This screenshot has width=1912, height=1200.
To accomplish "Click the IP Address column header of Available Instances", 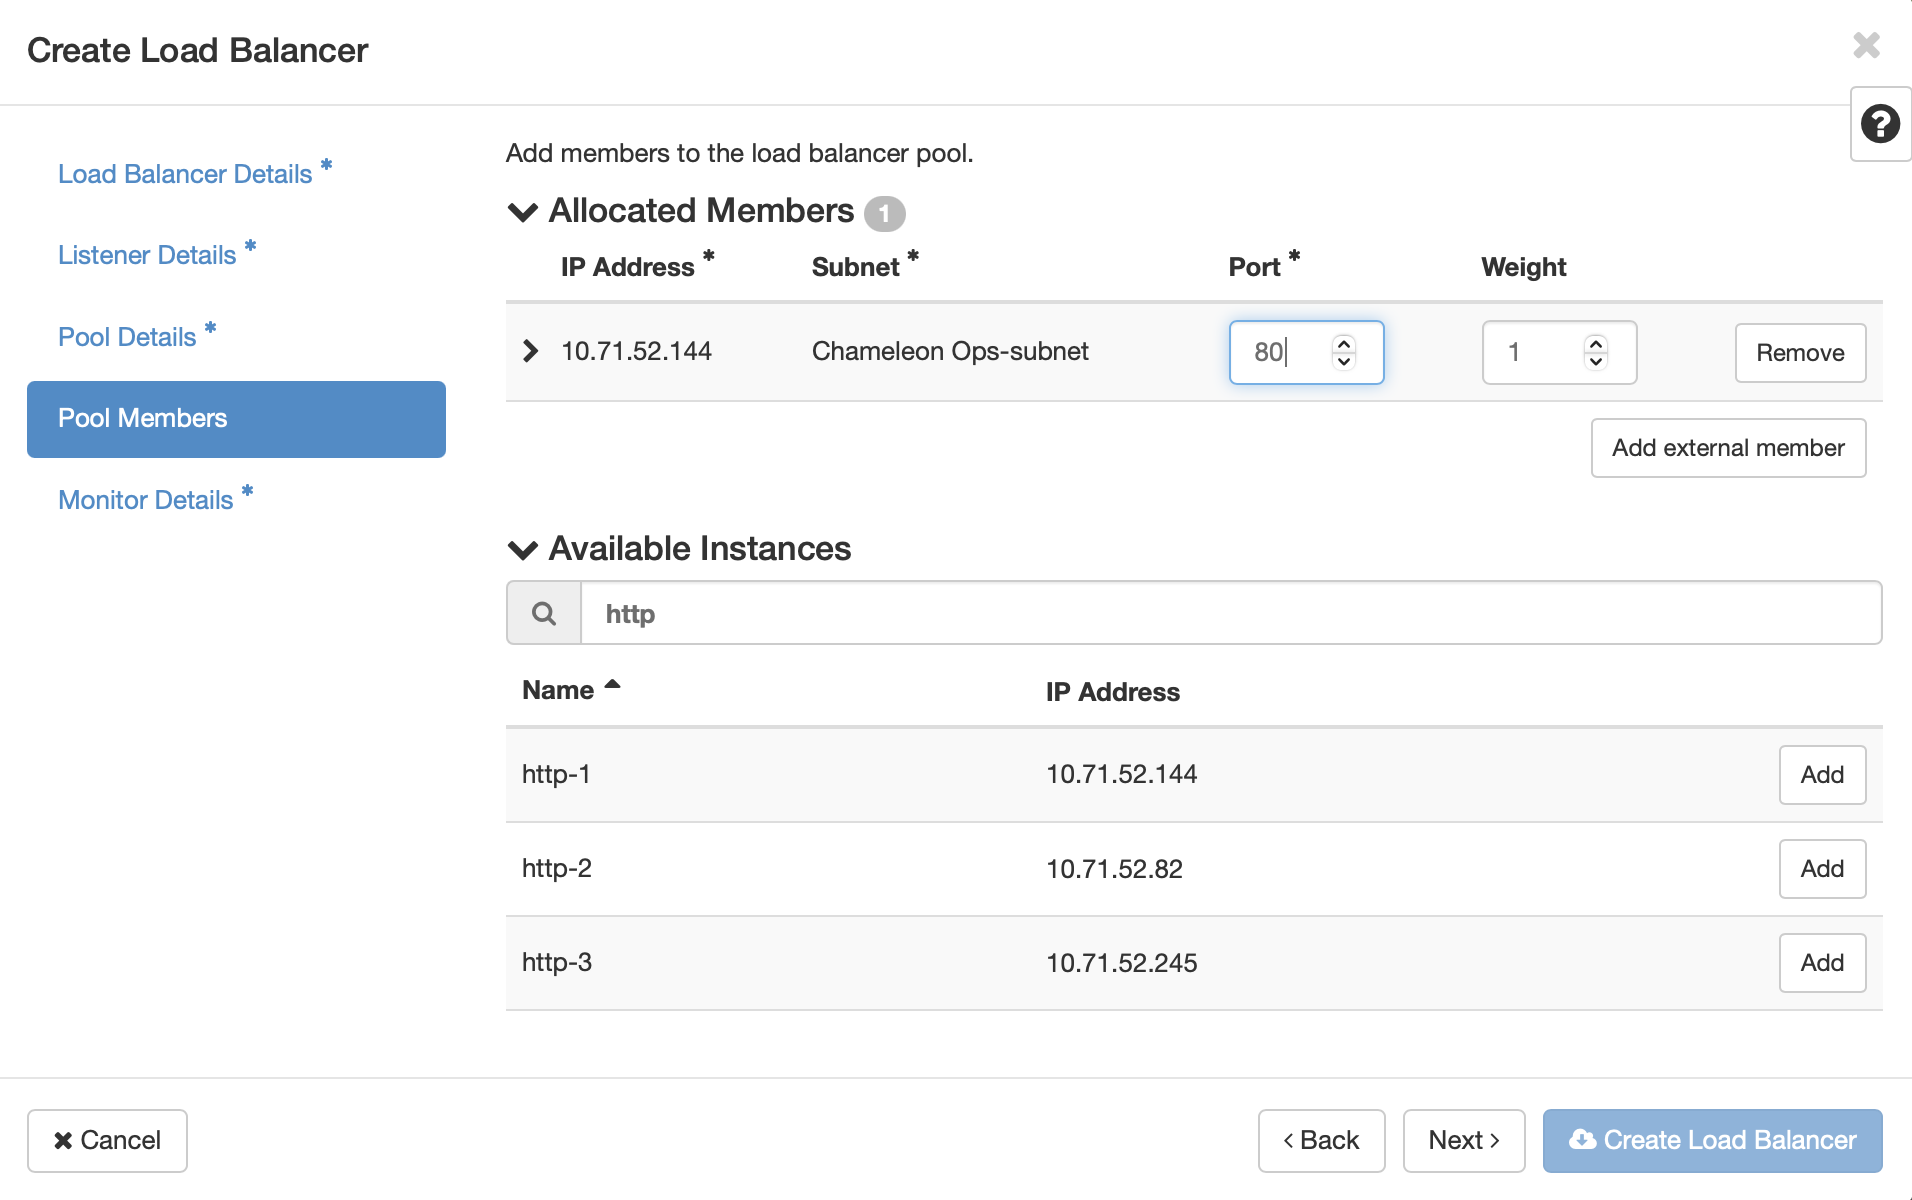I will [x=1113, y=692].
